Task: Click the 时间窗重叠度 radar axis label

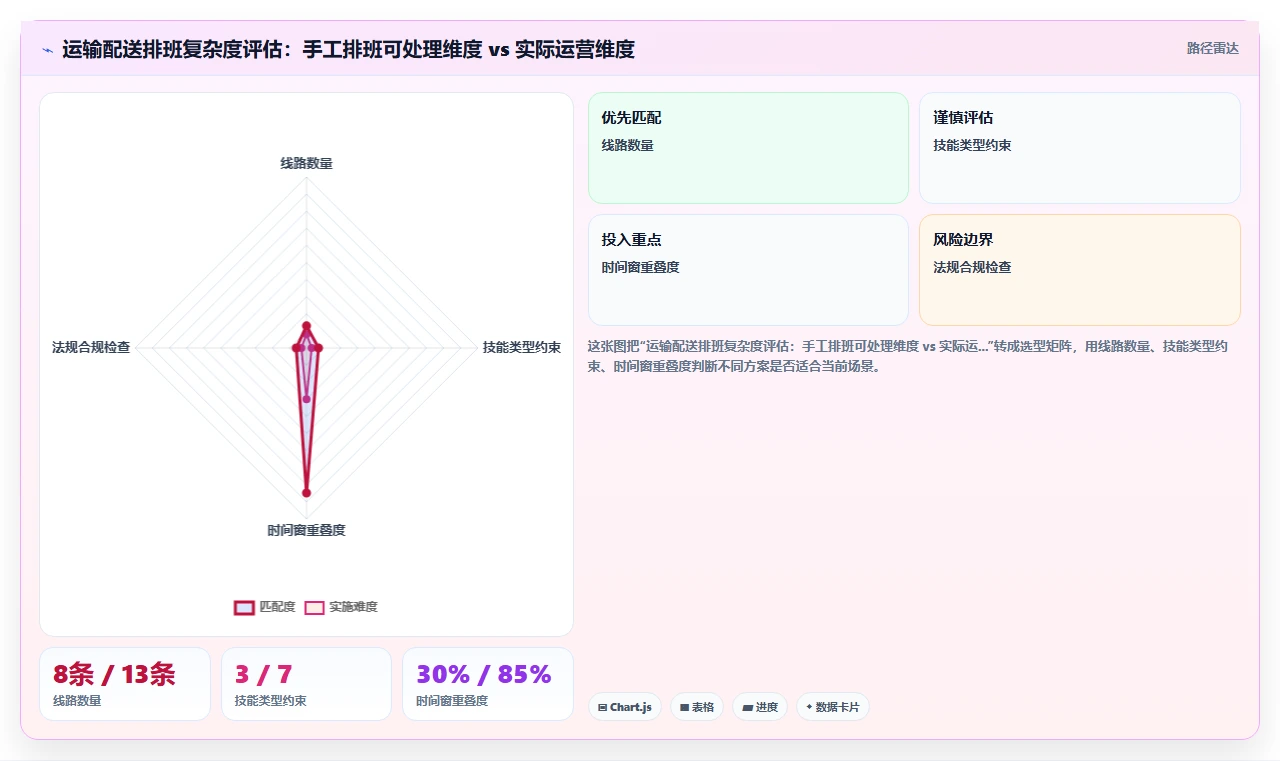Action: pos(306,530)
